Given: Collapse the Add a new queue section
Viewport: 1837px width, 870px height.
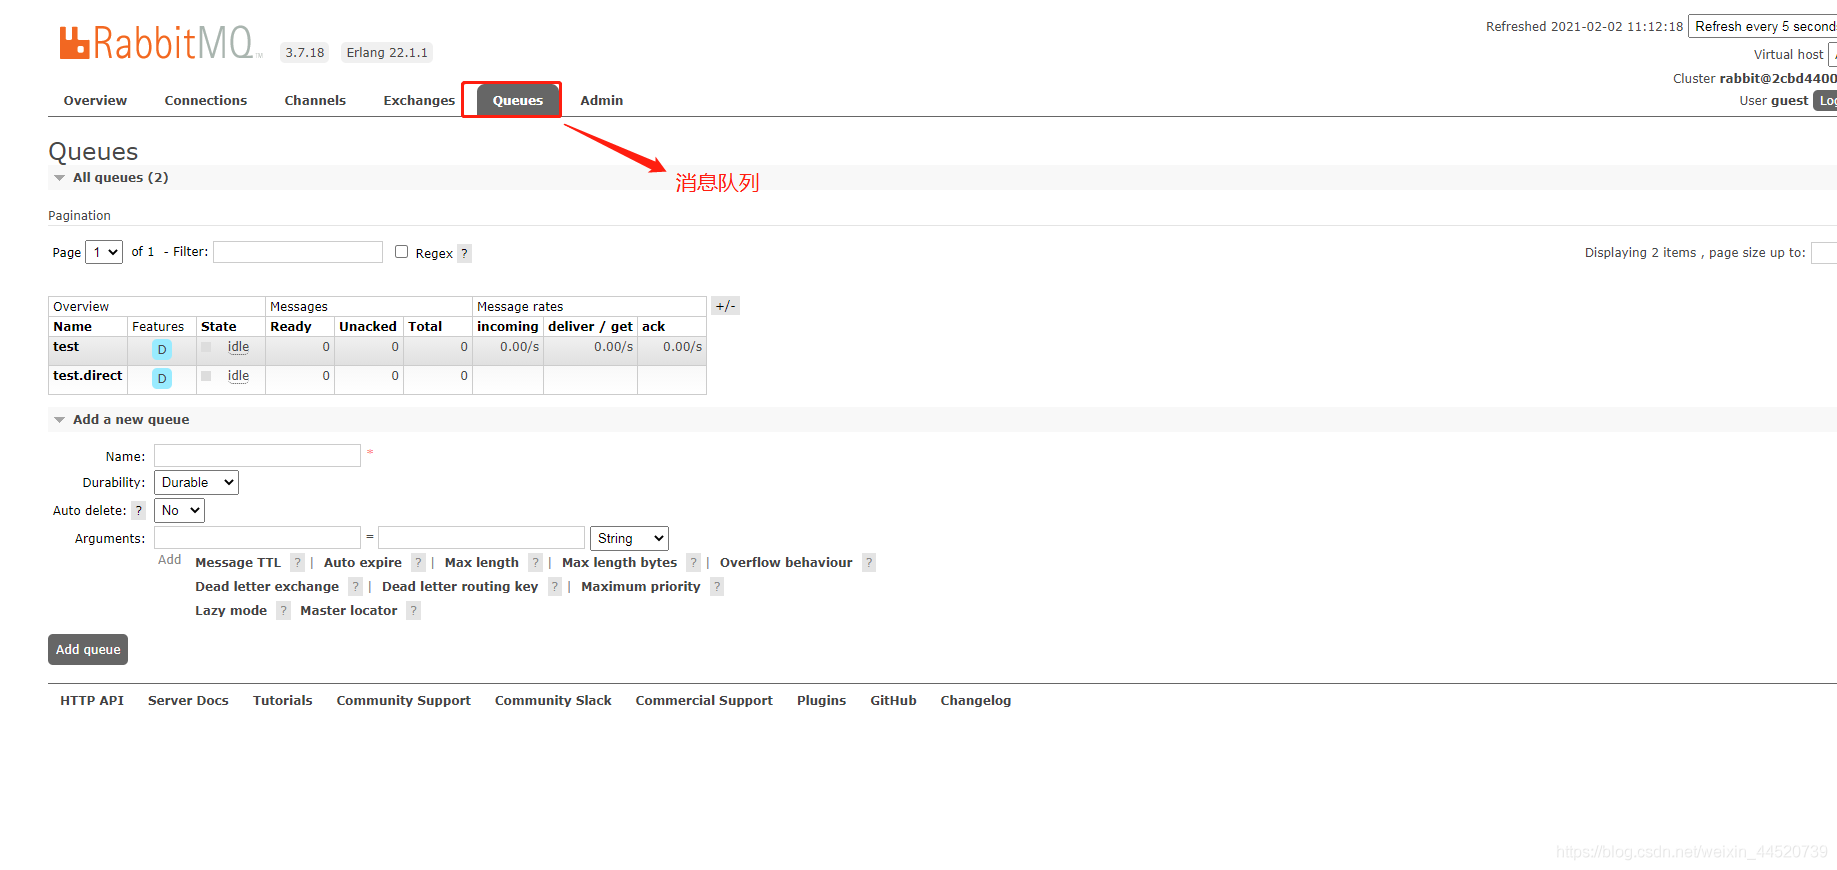Looking at the screenshot, I should click(121, 420).
